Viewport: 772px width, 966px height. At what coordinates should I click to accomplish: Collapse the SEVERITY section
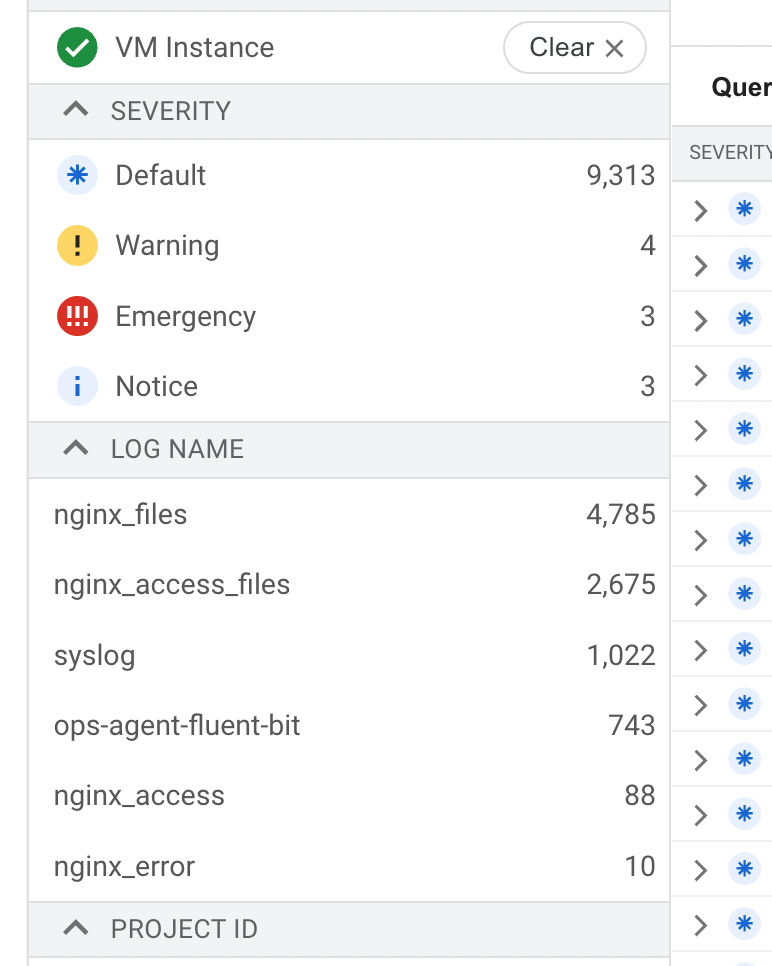76,110
